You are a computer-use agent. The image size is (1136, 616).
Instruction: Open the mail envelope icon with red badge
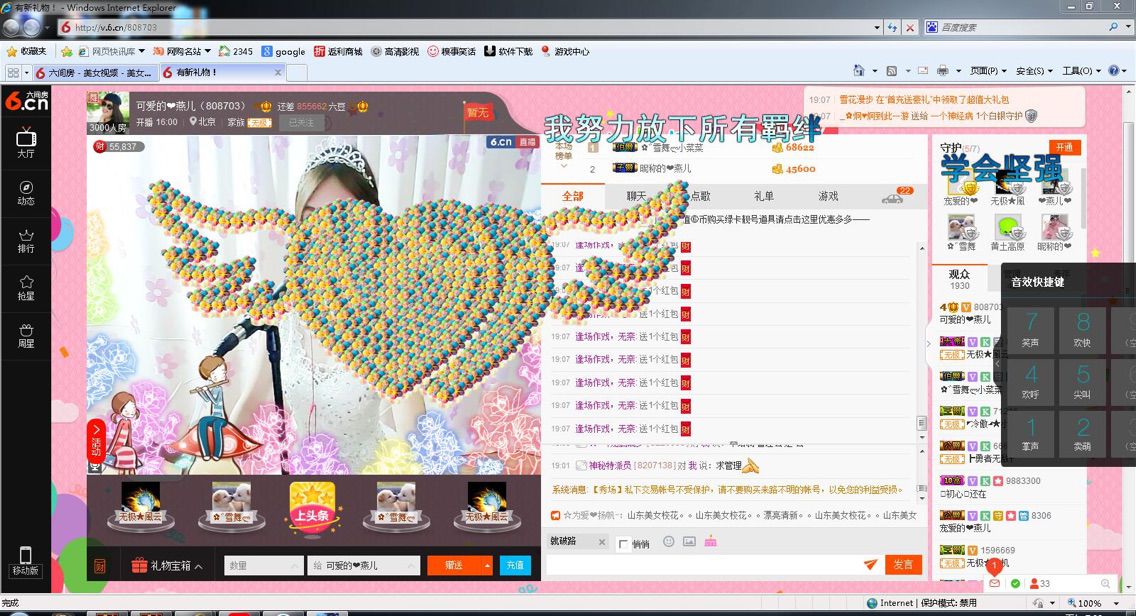995,583
